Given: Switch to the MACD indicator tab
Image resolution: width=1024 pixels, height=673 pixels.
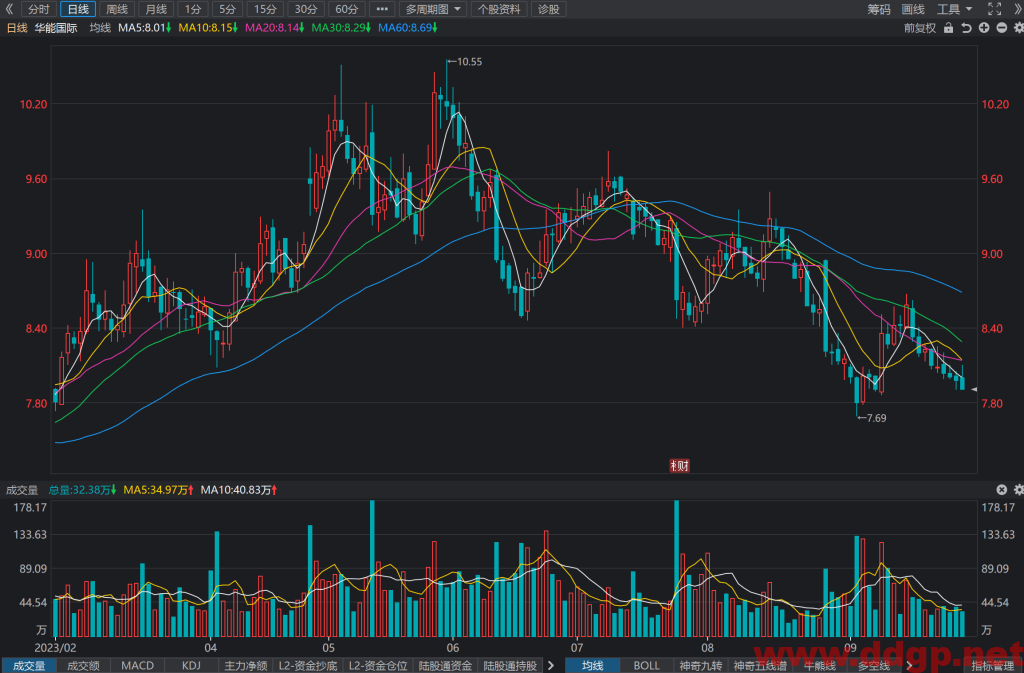Looking at the screenshot, I should [137, 666].
